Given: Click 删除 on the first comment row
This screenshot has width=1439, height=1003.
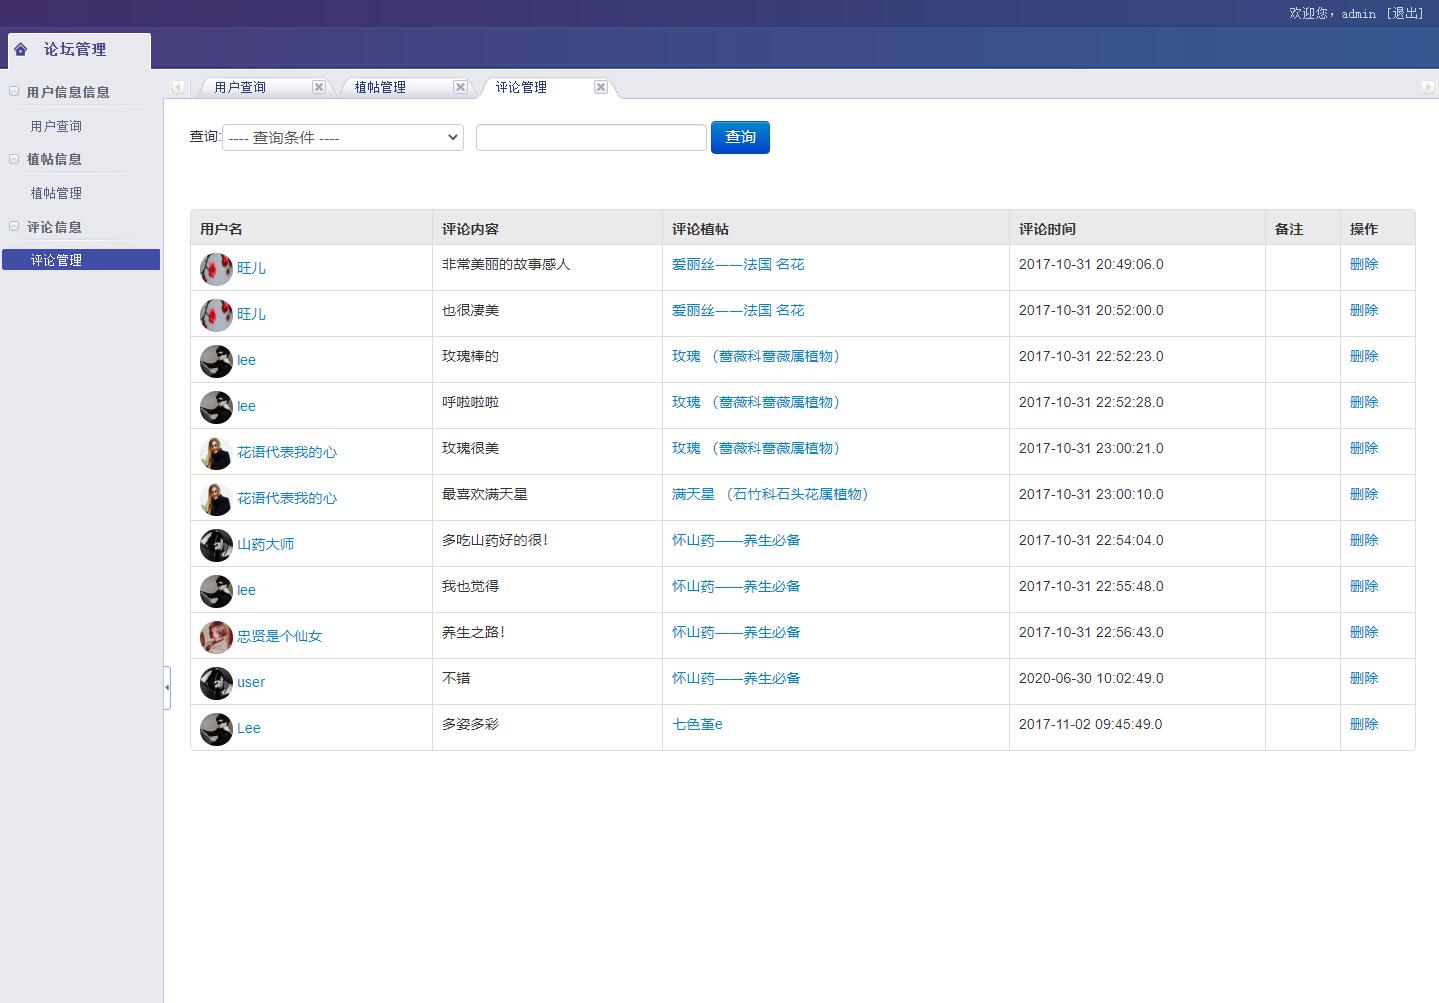Looking at the screenshot, I should (x=1364, y=264).
